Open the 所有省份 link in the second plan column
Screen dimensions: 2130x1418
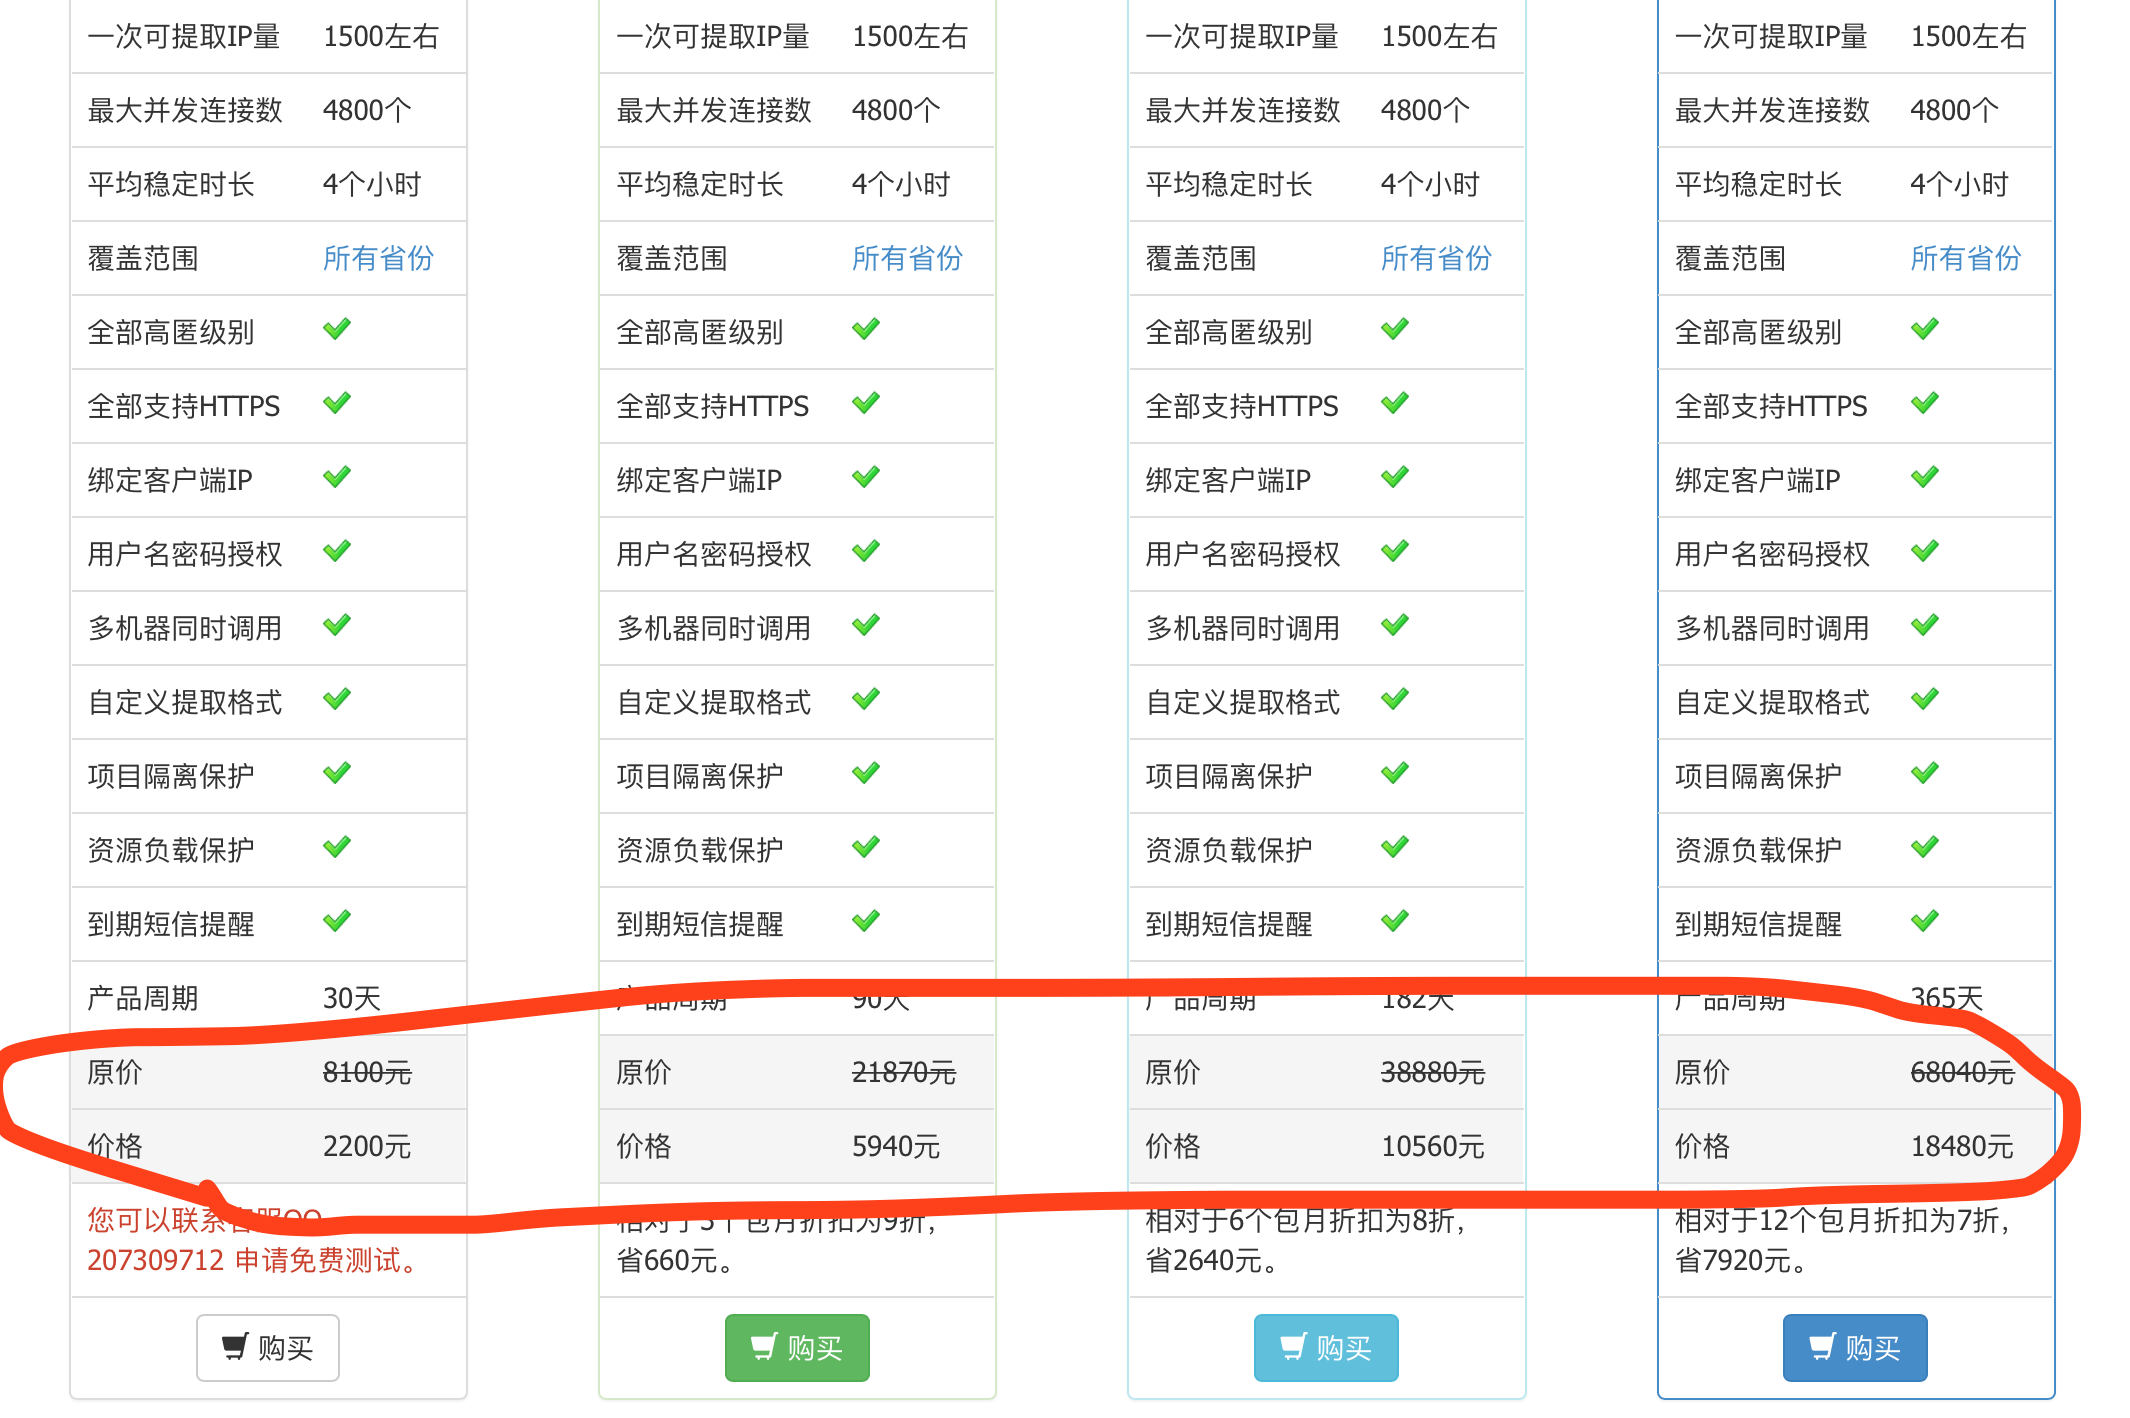click(x=907, y=258)
